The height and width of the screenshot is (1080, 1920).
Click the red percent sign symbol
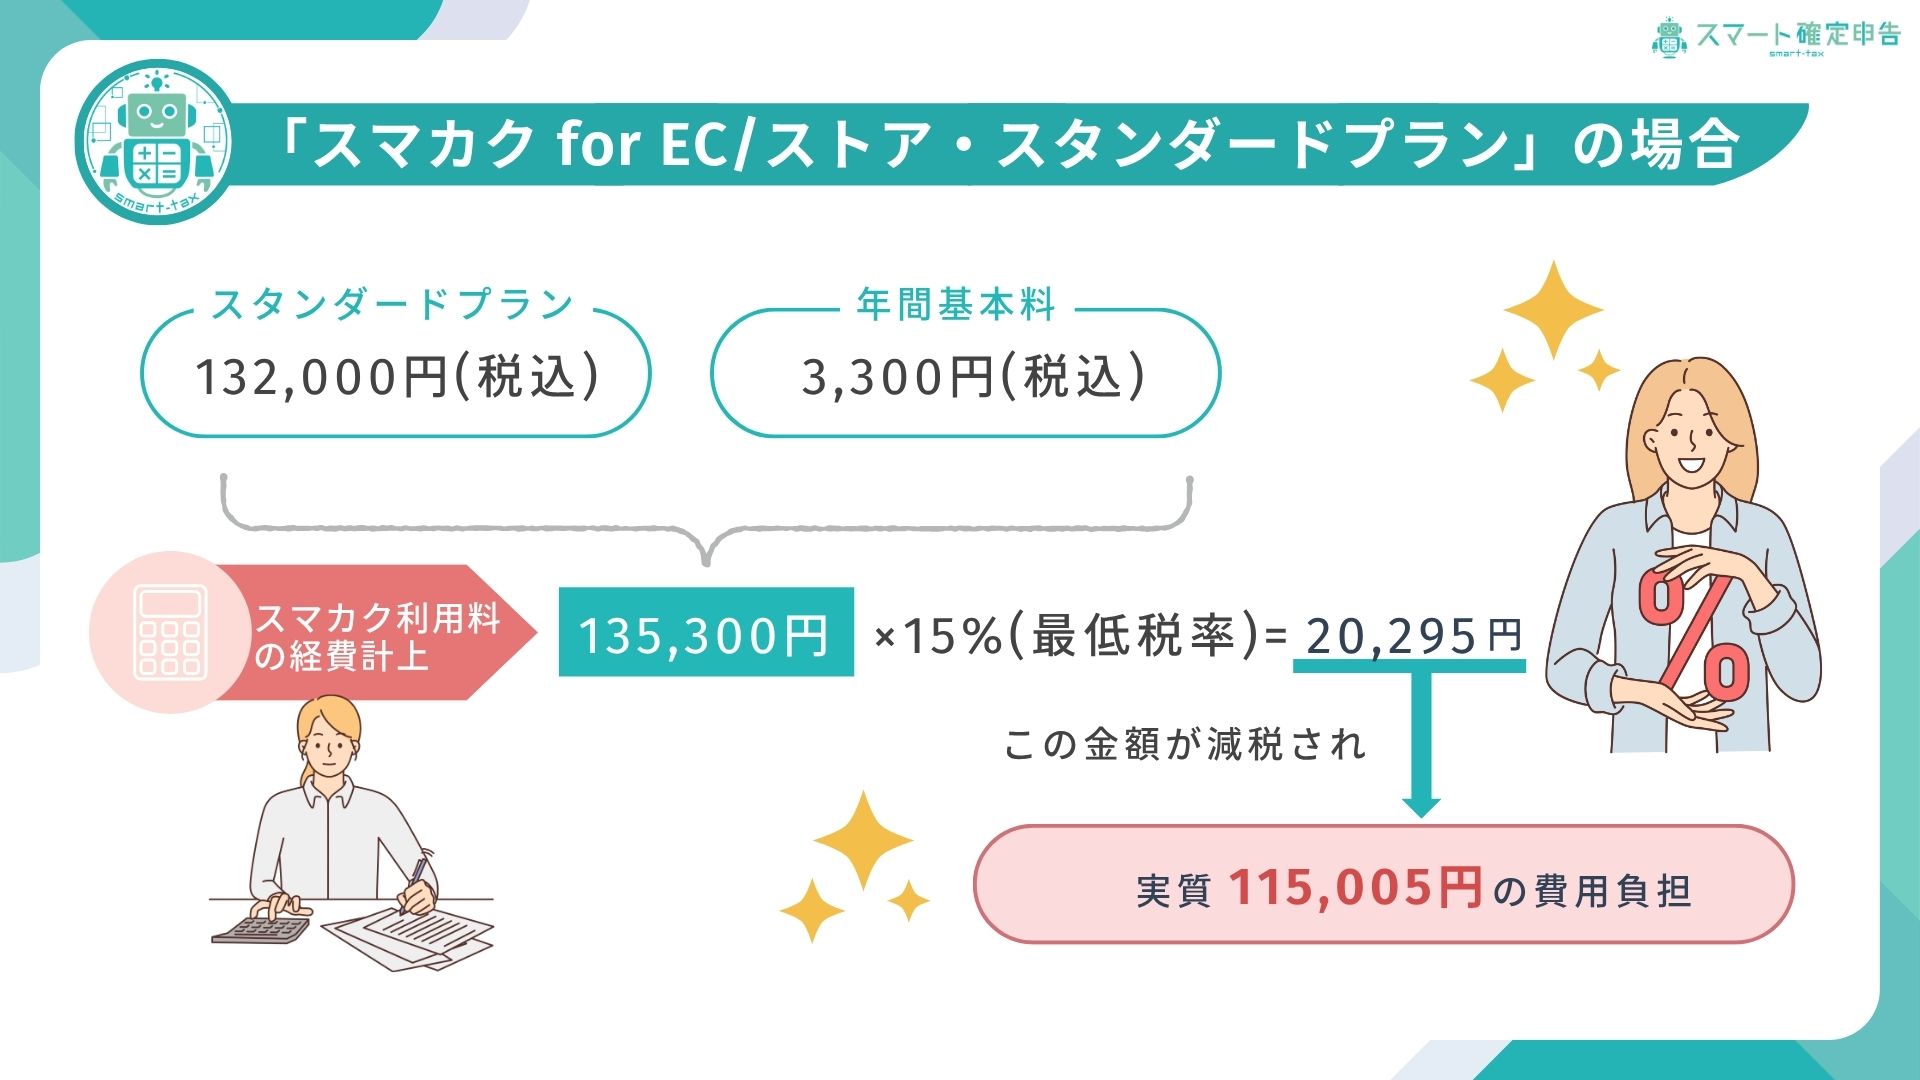1695,637
